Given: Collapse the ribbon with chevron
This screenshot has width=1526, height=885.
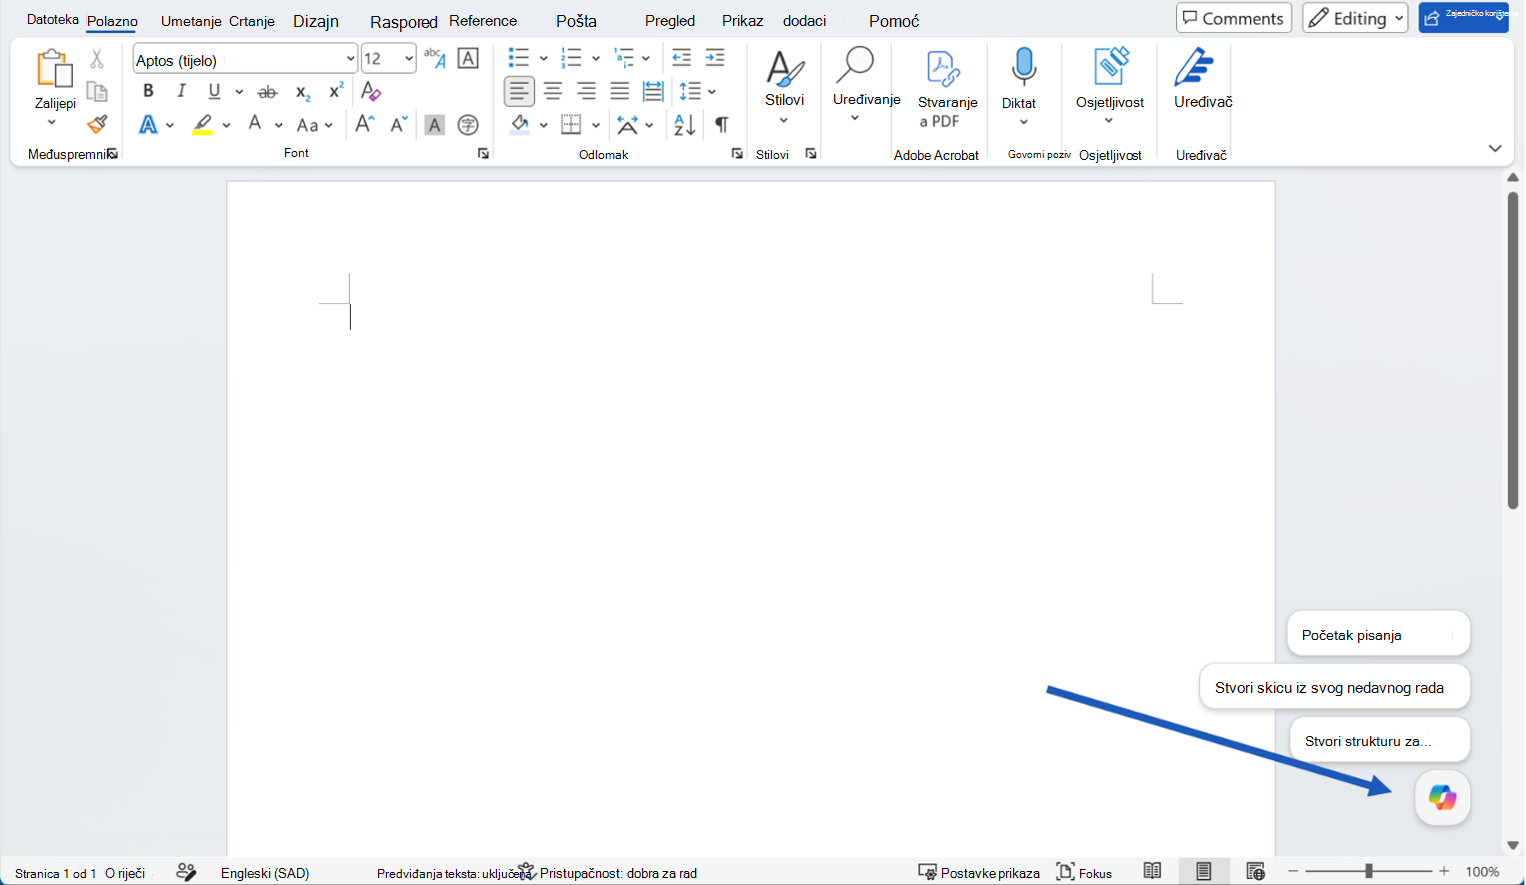Looking at the screenshot, I should pos(1495,149).
